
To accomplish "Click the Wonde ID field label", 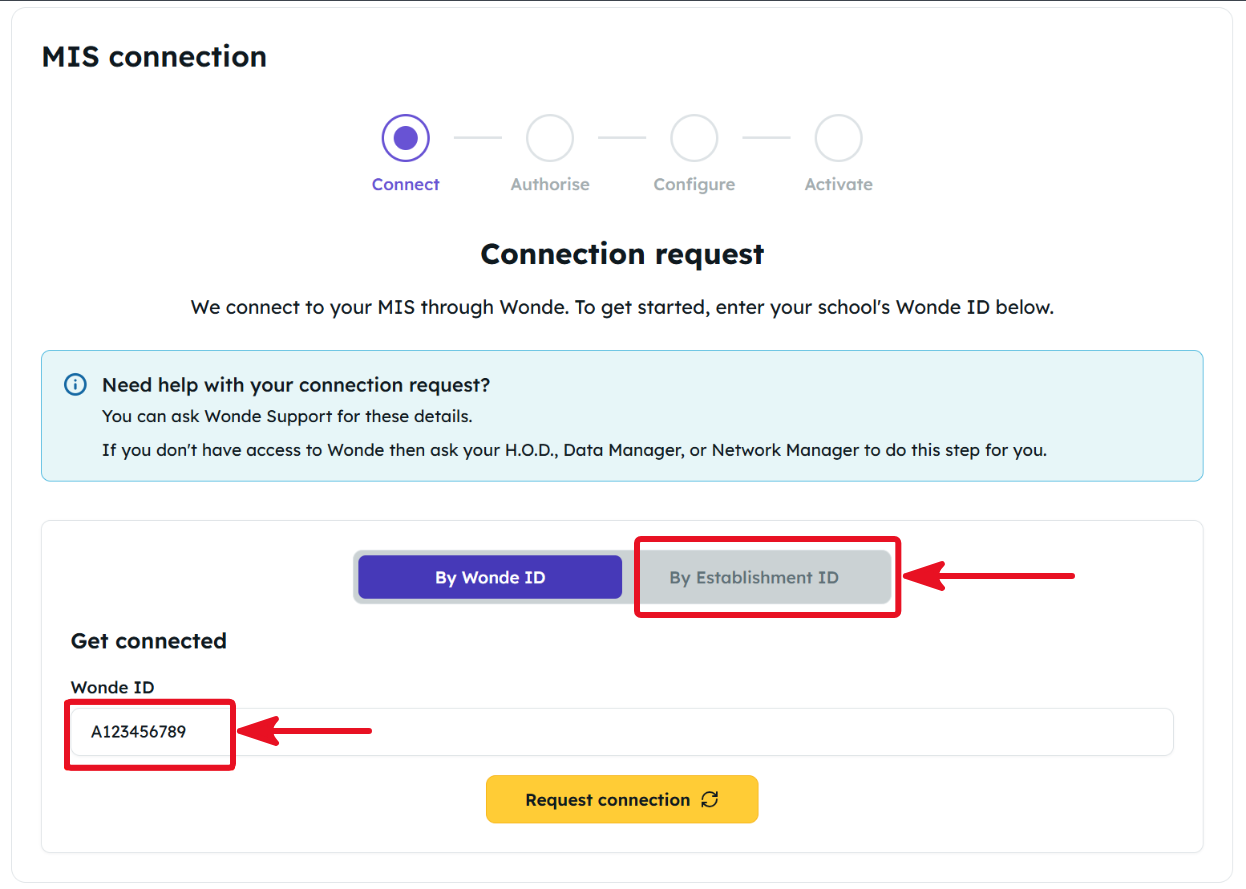I will point(112,687).
